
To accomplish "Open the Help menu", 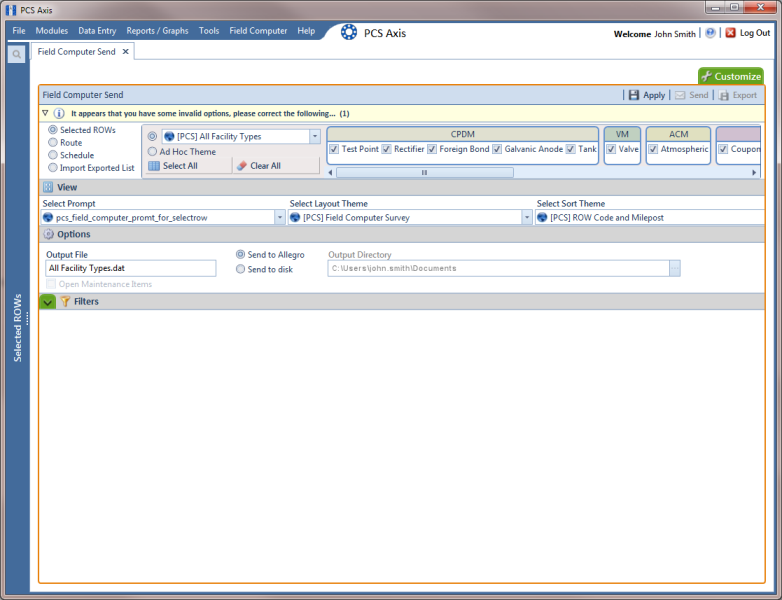I will coord(306,31).
